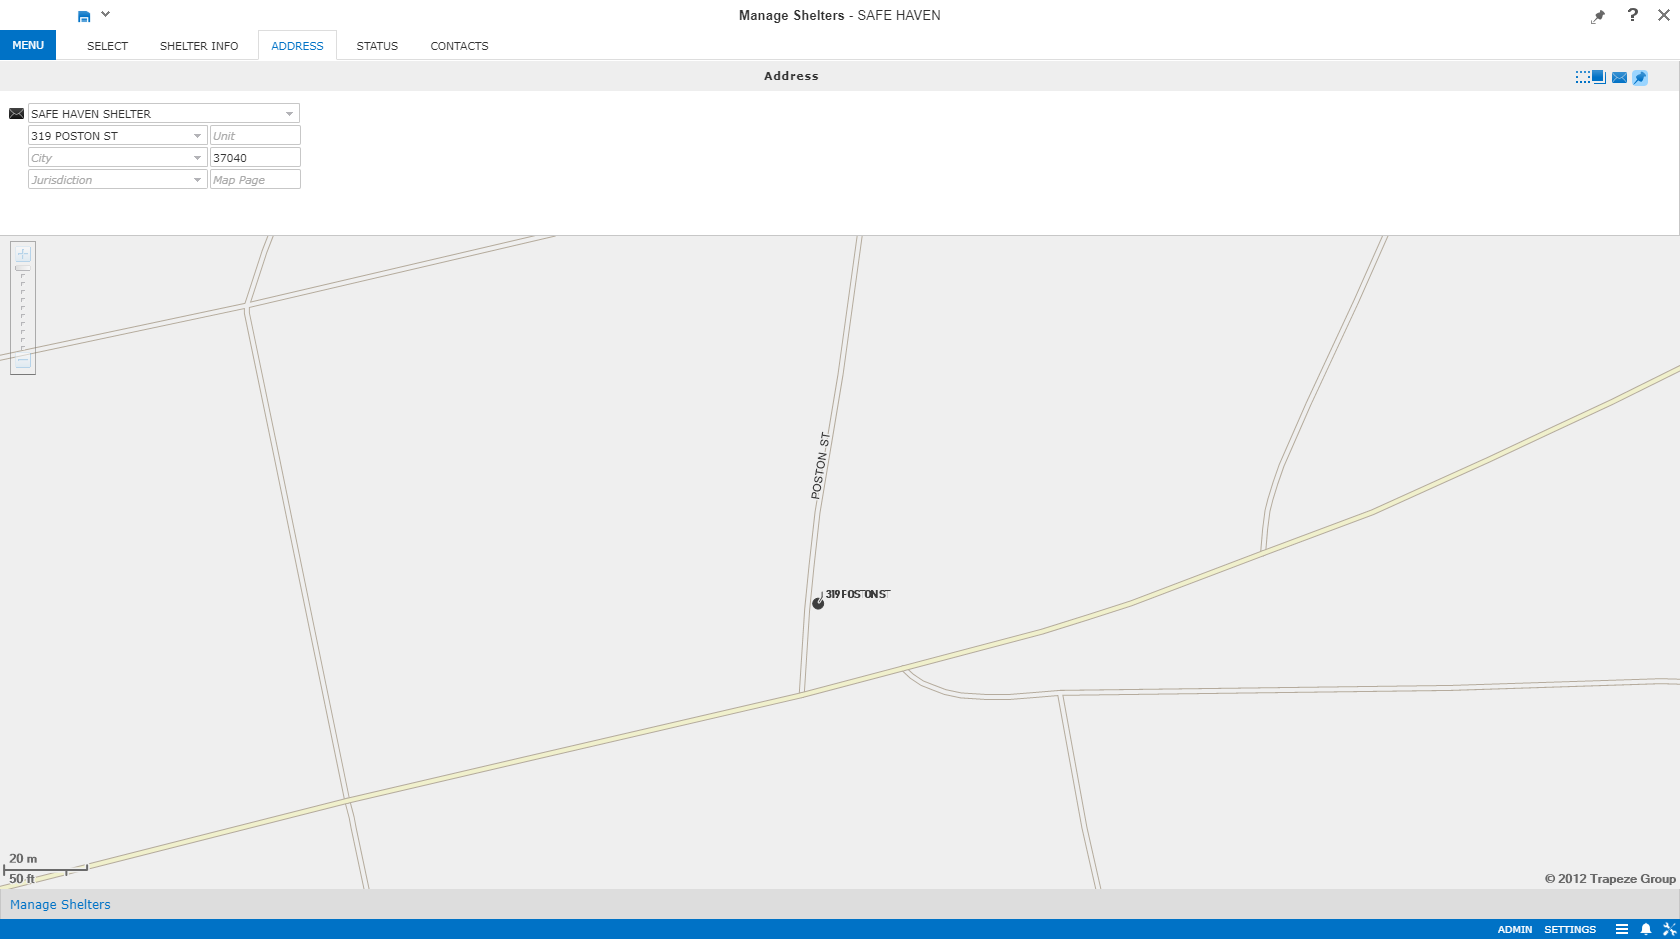Toggle the overlapping blue squares icon
This screenshot has height=939, width=1680.
[1598, 77]
